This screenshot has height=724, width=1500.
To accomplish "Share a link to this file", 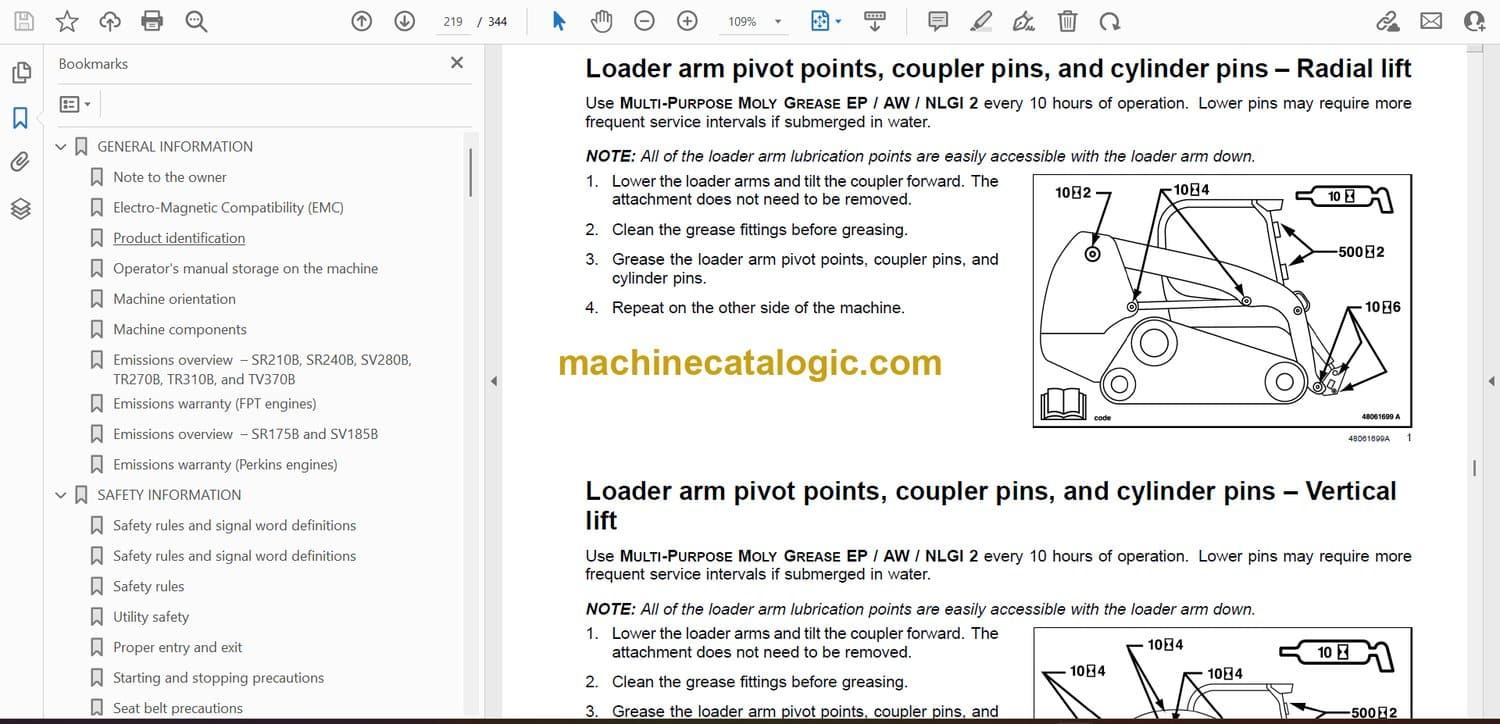I will click(x=1387, y=21).
